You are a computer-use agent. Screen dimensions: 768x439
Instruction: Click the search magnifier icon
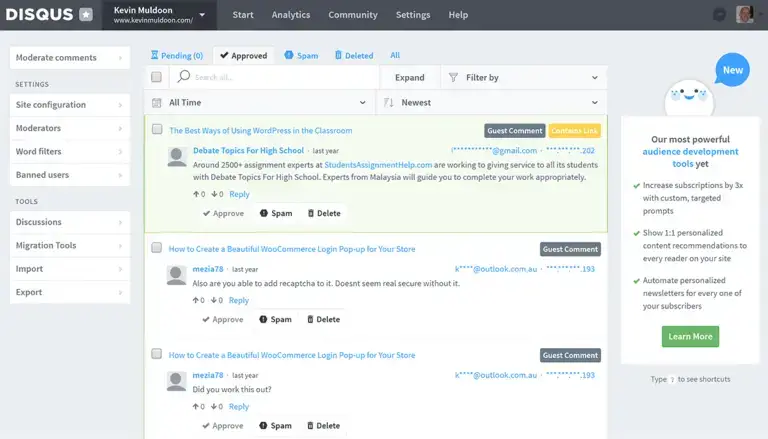[183, 76]
